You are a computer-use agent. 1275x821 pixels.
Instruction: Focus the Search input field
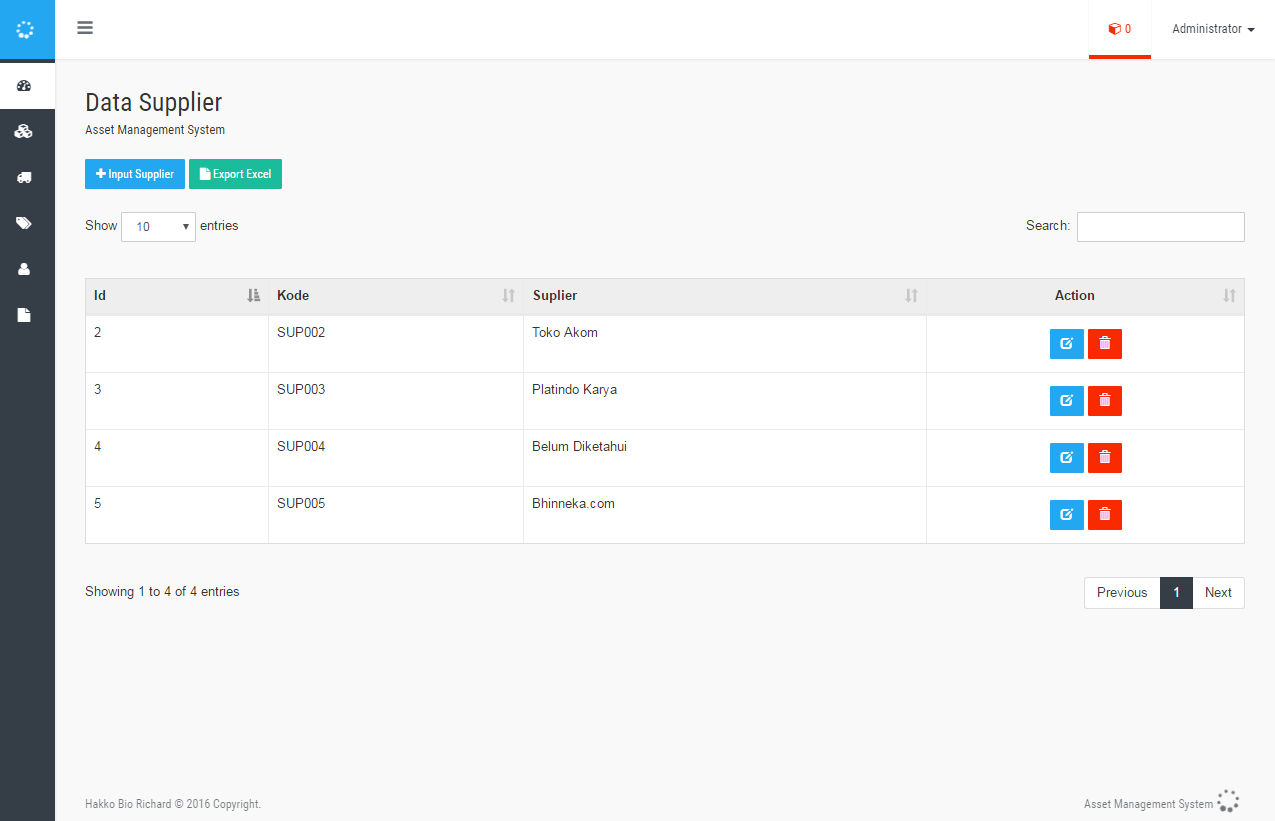click(x=1161, y=227)
